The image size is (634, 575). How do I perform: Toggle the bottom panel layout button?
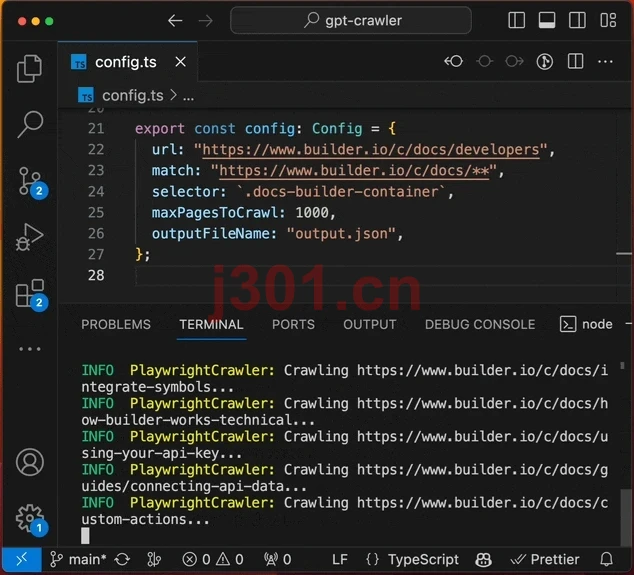click(547, 20)
